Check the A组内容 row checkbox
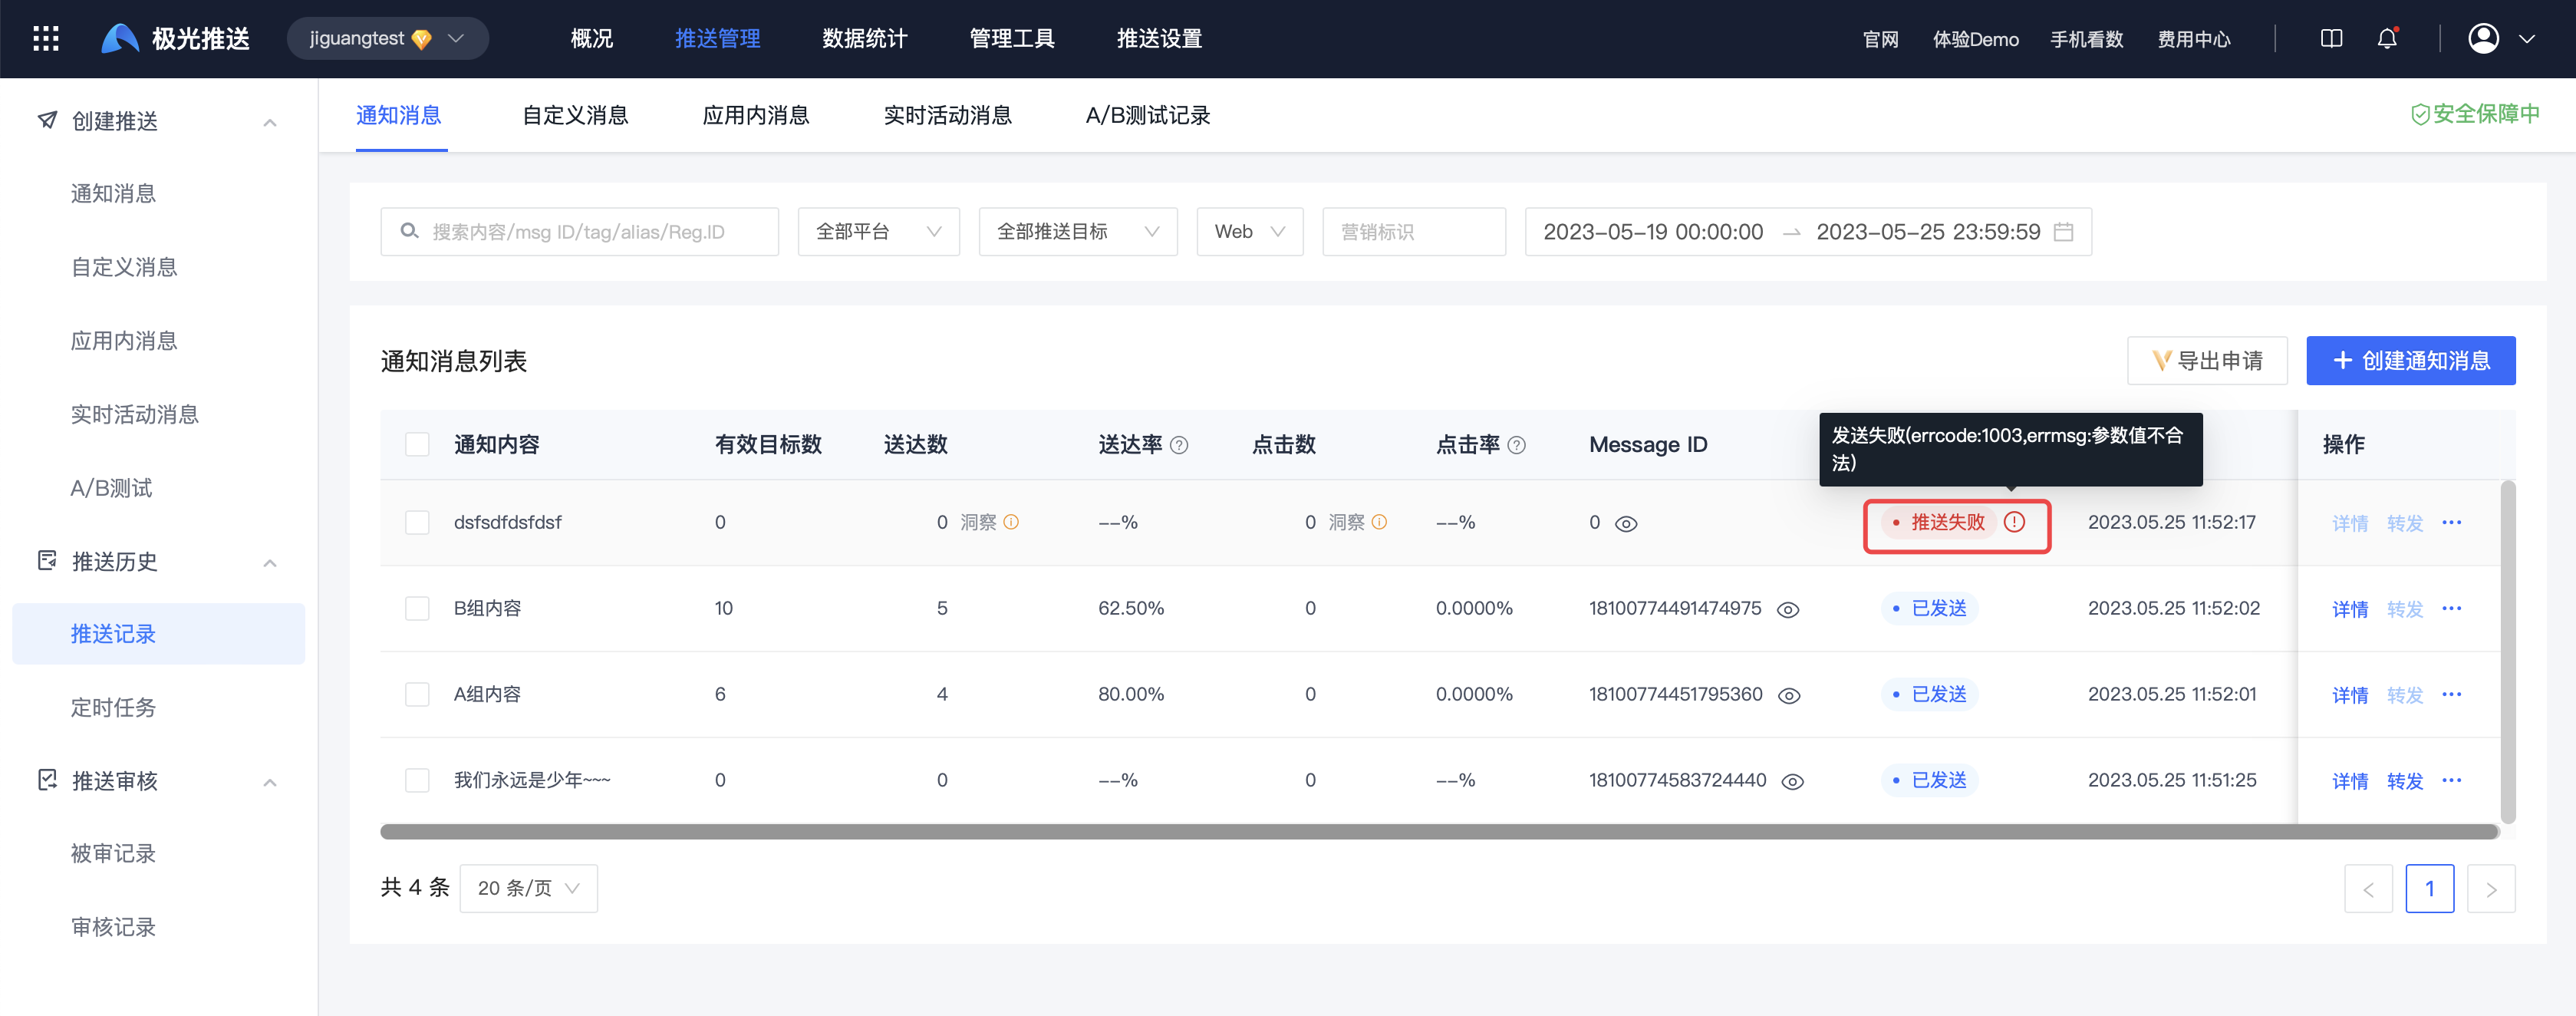 (417, 695)
